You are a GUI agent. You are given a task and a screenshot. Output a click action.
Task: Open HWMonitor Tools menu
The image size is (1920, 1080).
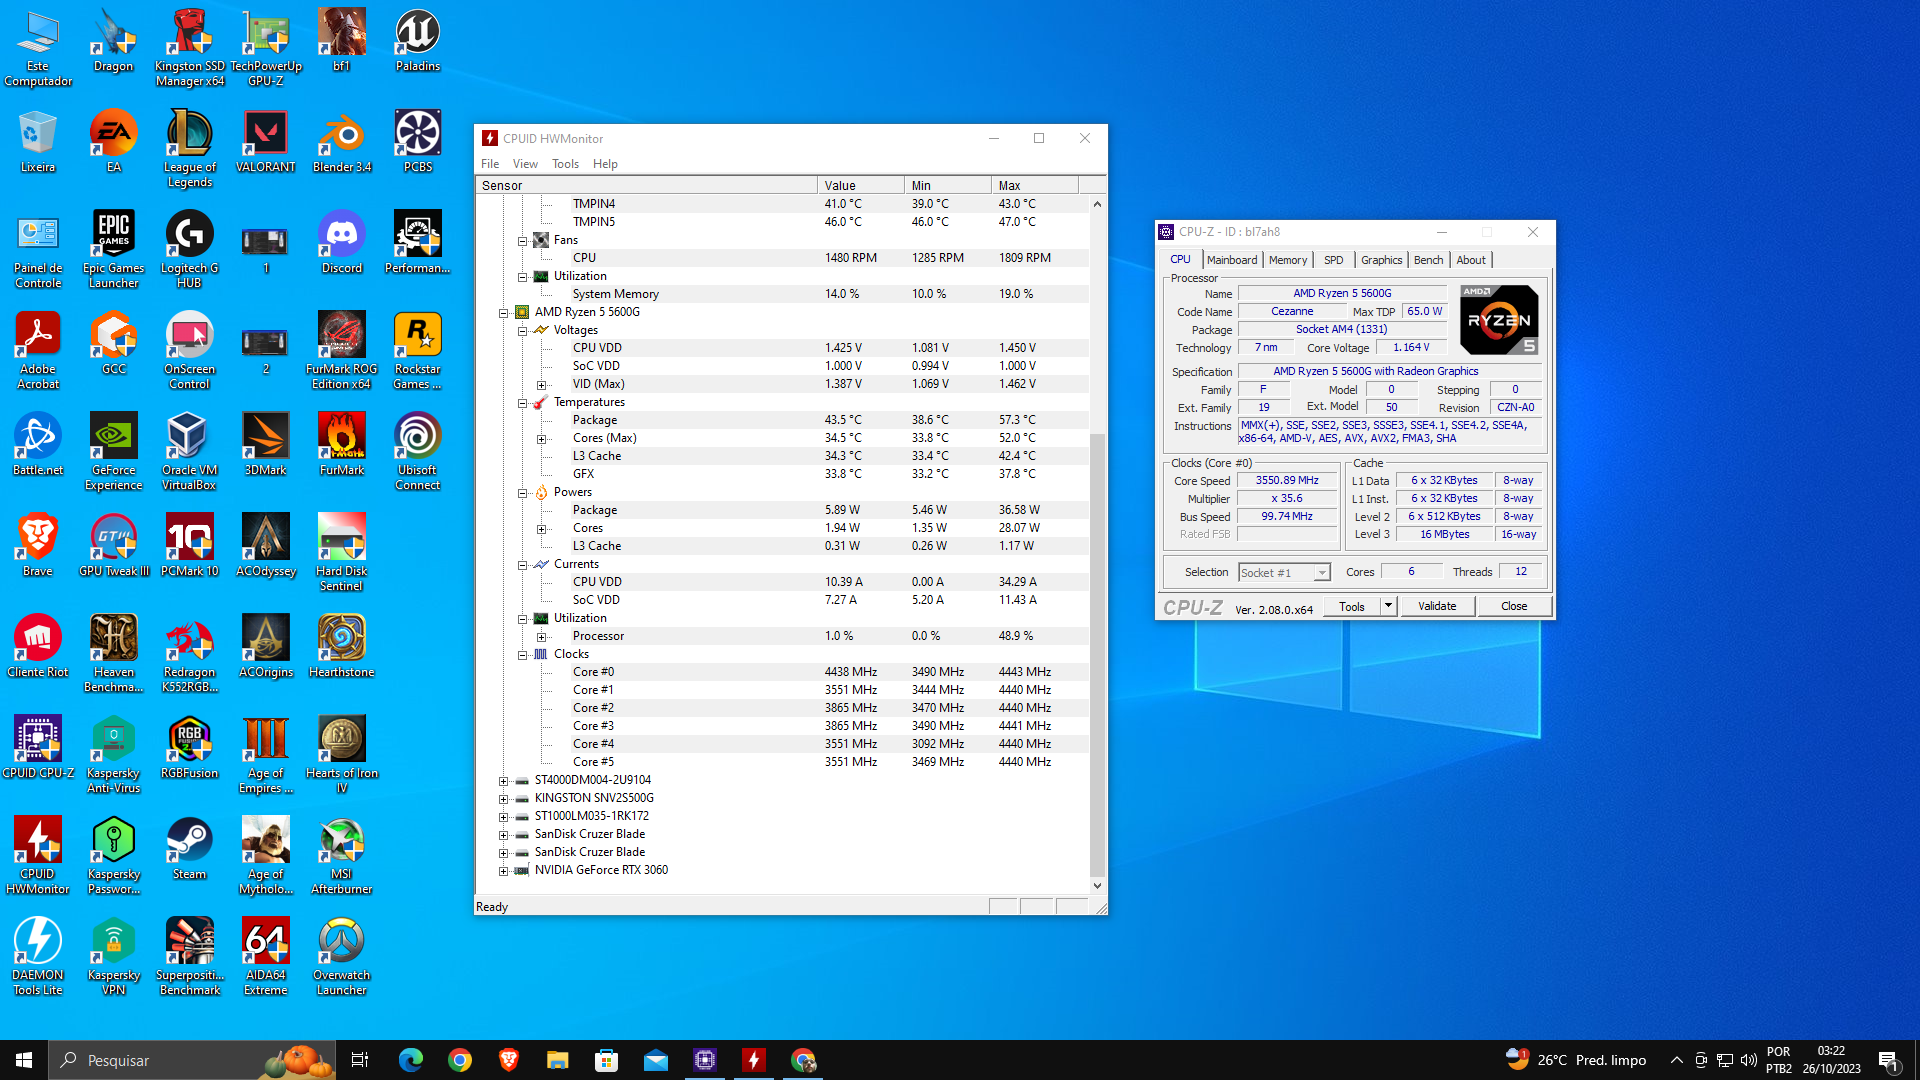point(565,164)
